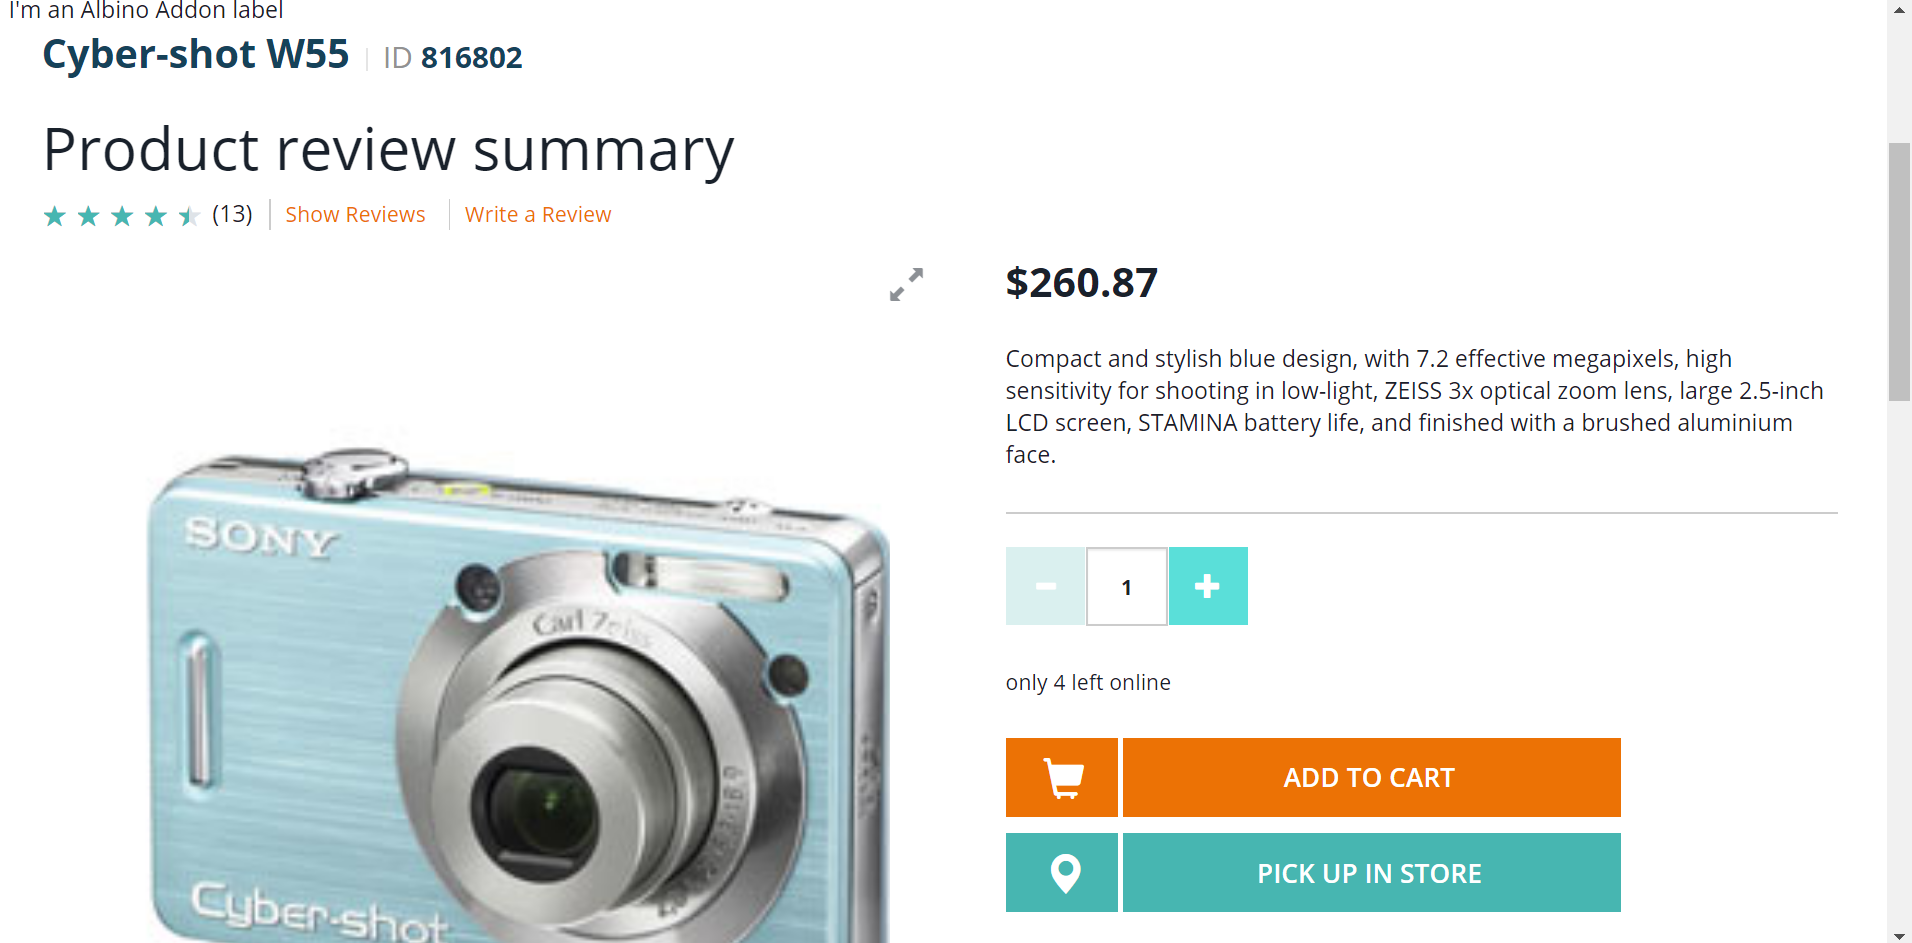Screen dimensions: 1912x943
Task: Decrease quantity with the minus button
Action: pyautogui.click(x=1046, y=586)
